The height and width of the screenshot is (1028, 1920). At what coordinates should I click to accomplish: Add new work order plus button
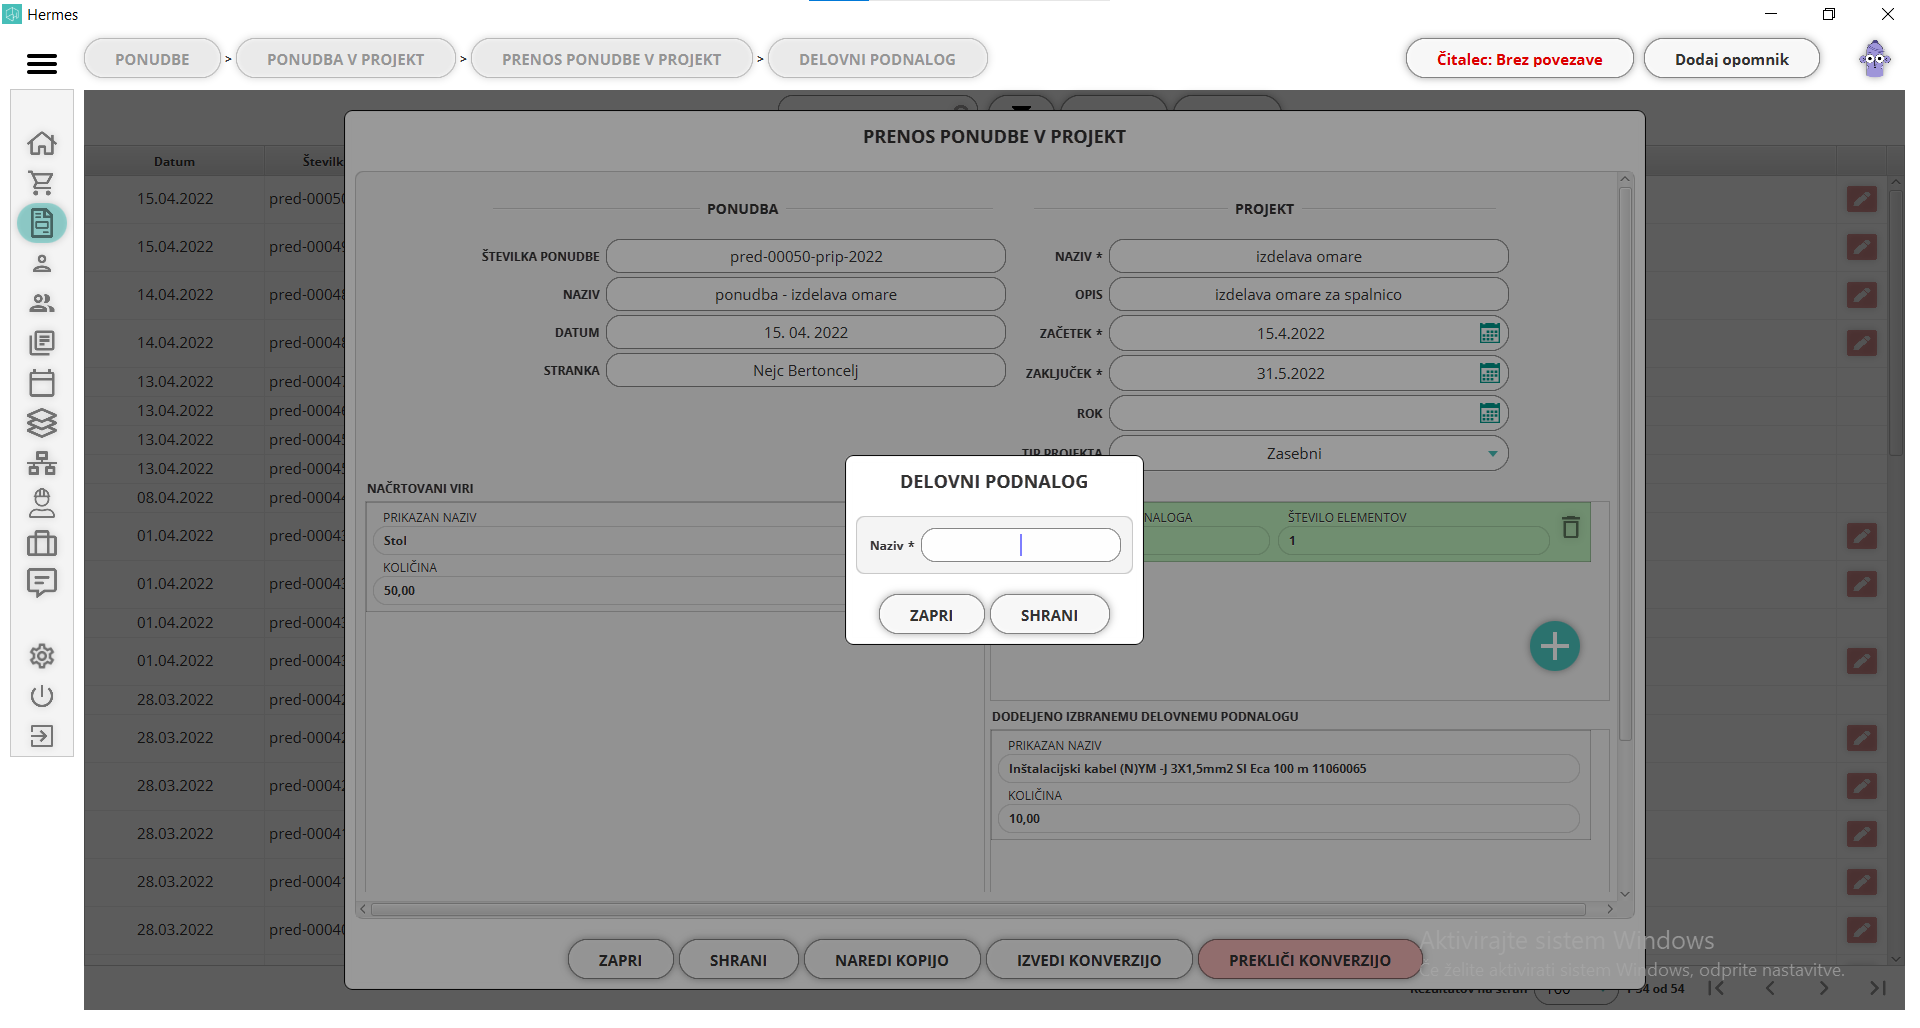click(x=1555, y=646)
